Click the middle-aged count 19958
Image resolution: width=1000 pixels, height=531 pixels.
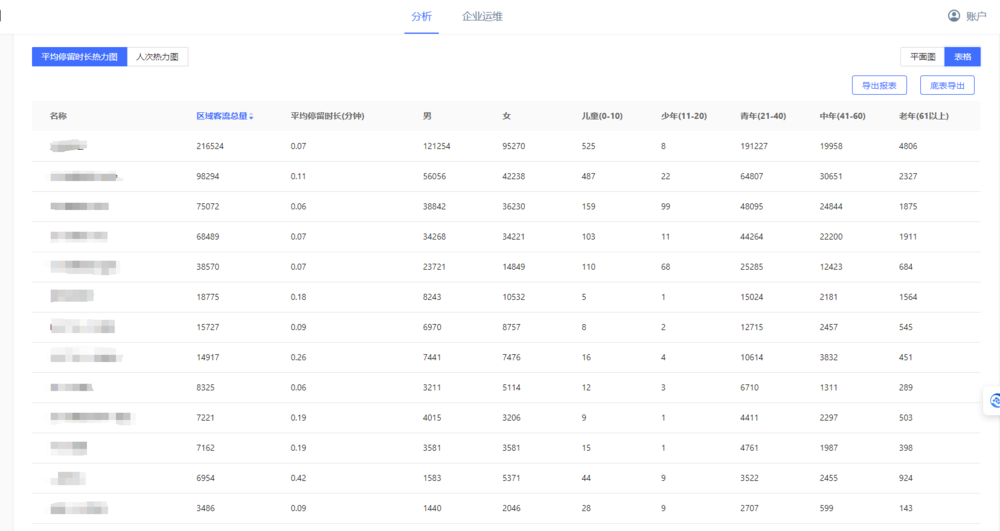(831, 146)
